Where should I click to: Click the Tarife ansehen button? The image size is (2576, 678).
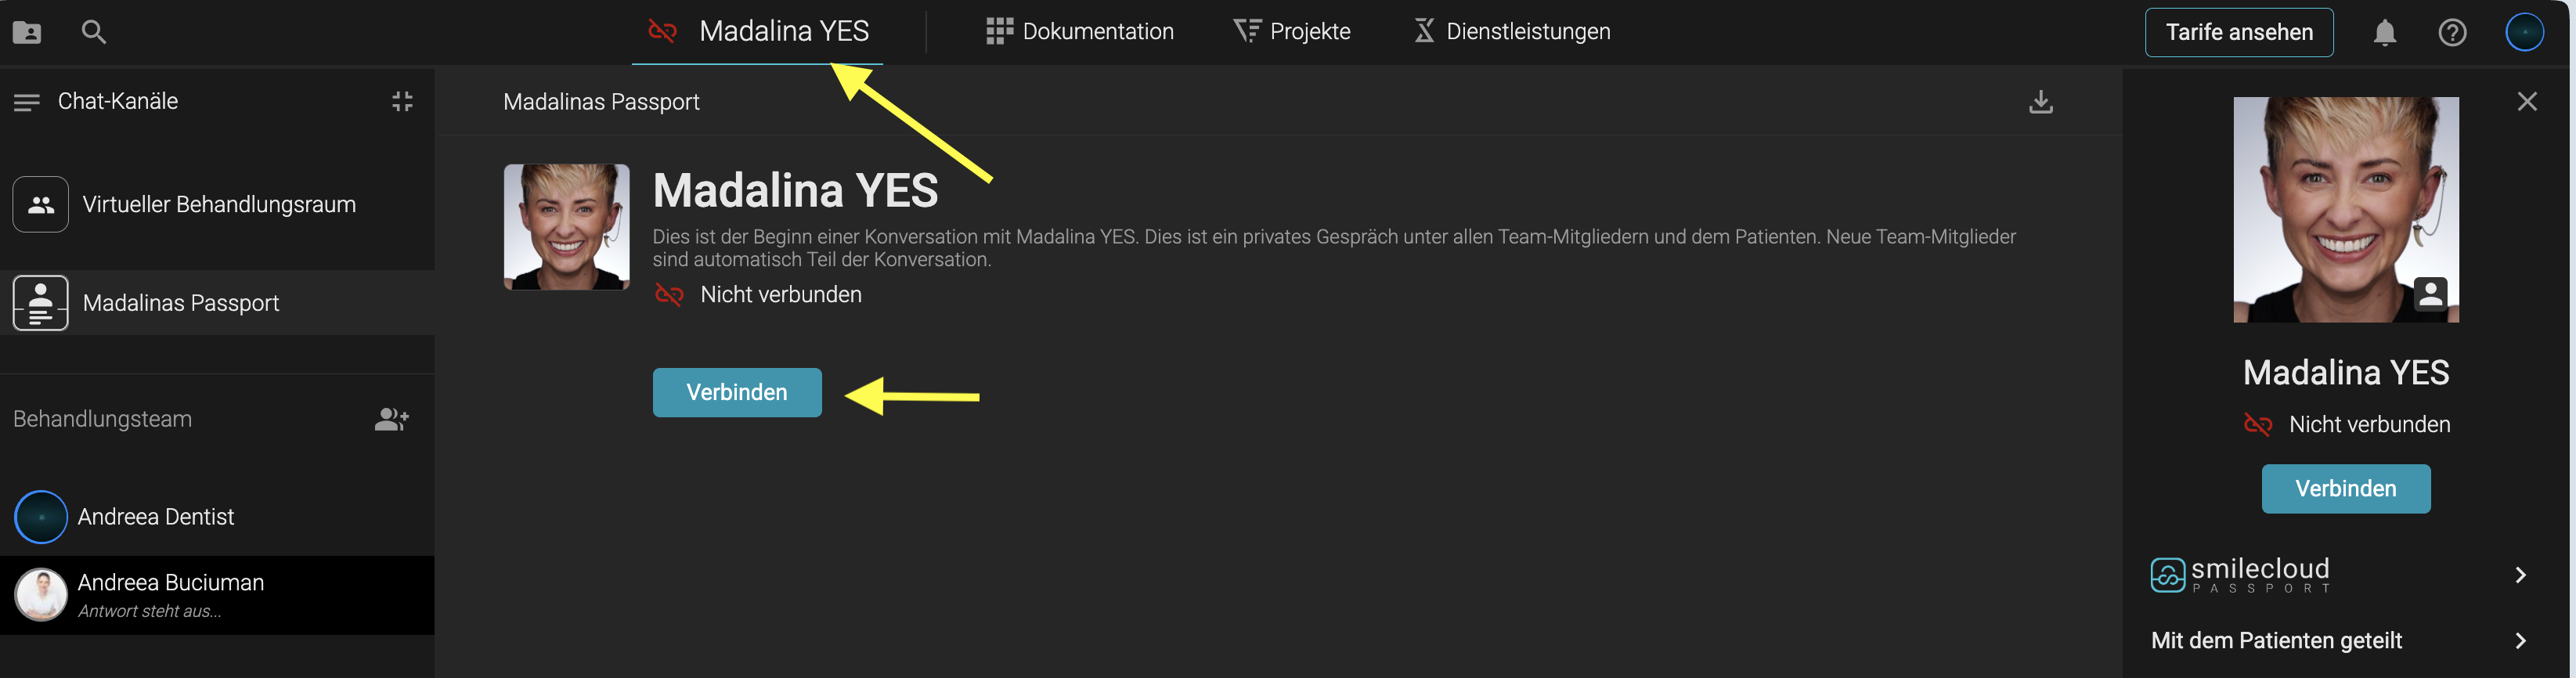pyautogui.click(x=2238, y=33)
